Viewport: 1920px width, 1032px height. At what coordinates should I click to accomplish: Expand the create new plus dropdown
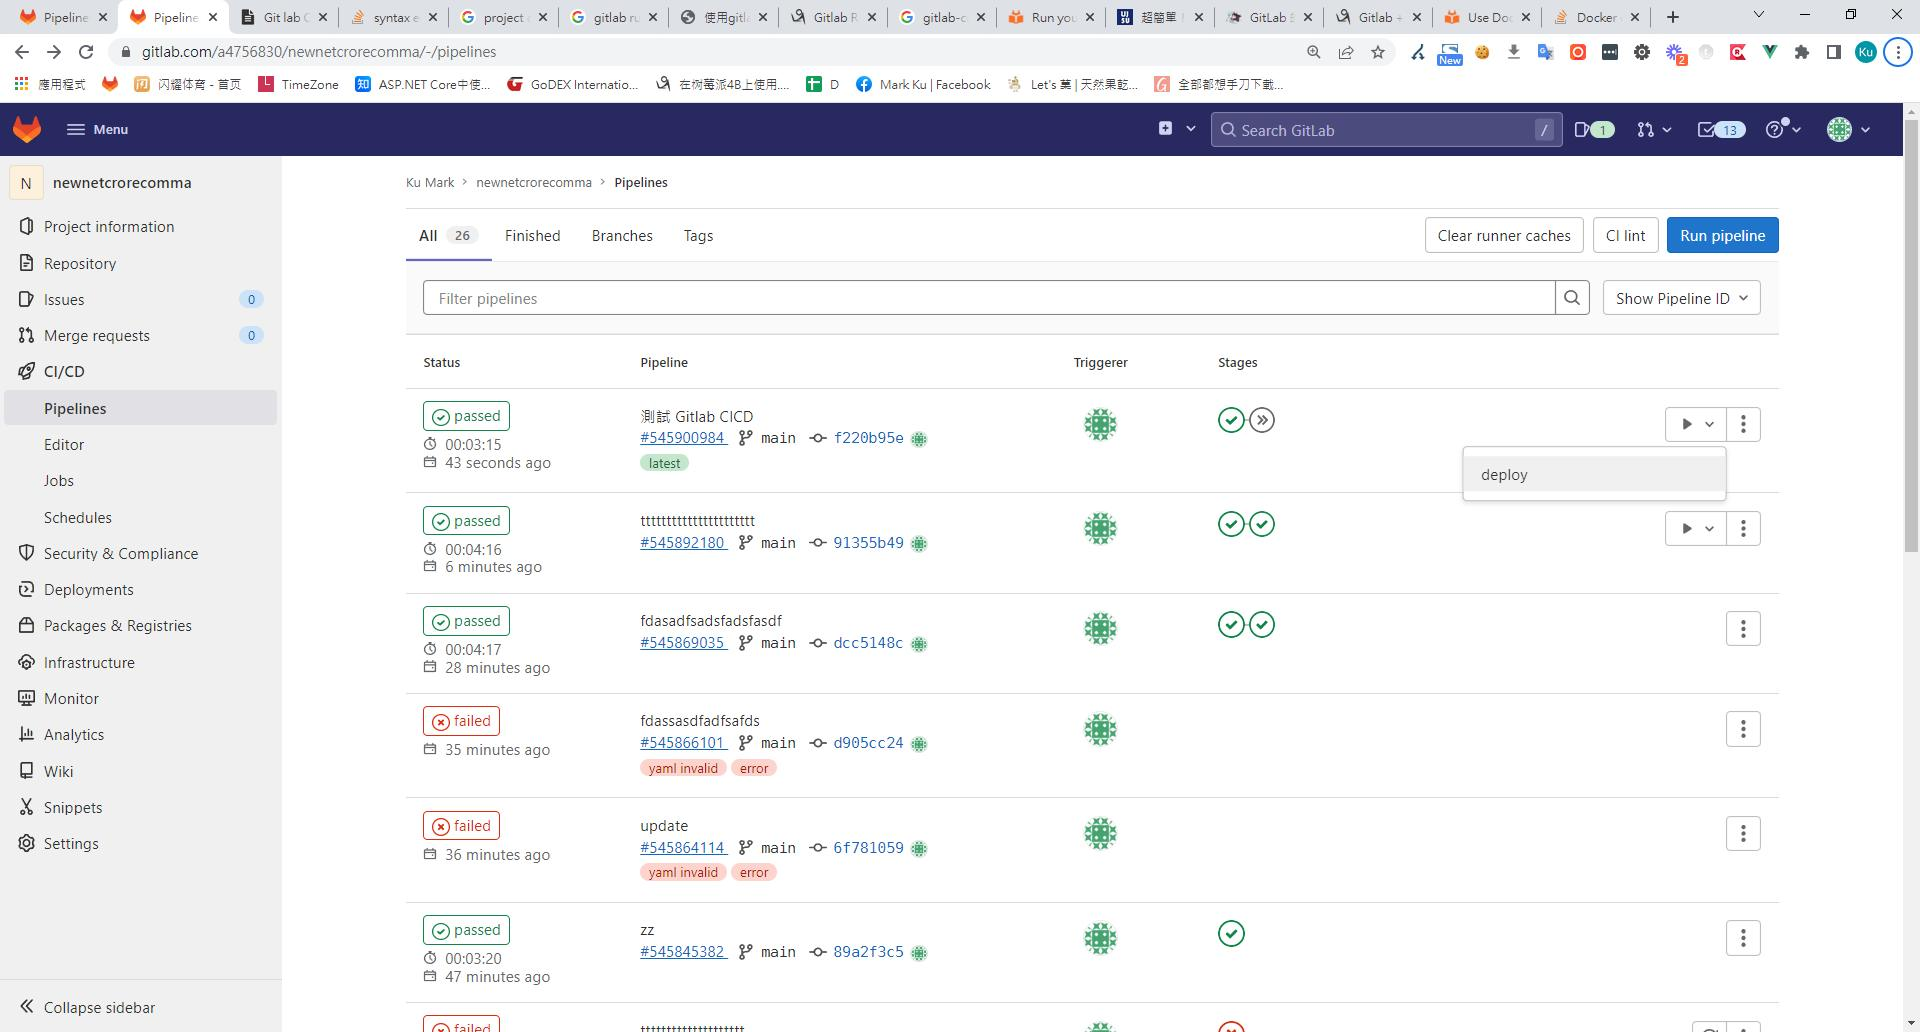coord(1176,129)
